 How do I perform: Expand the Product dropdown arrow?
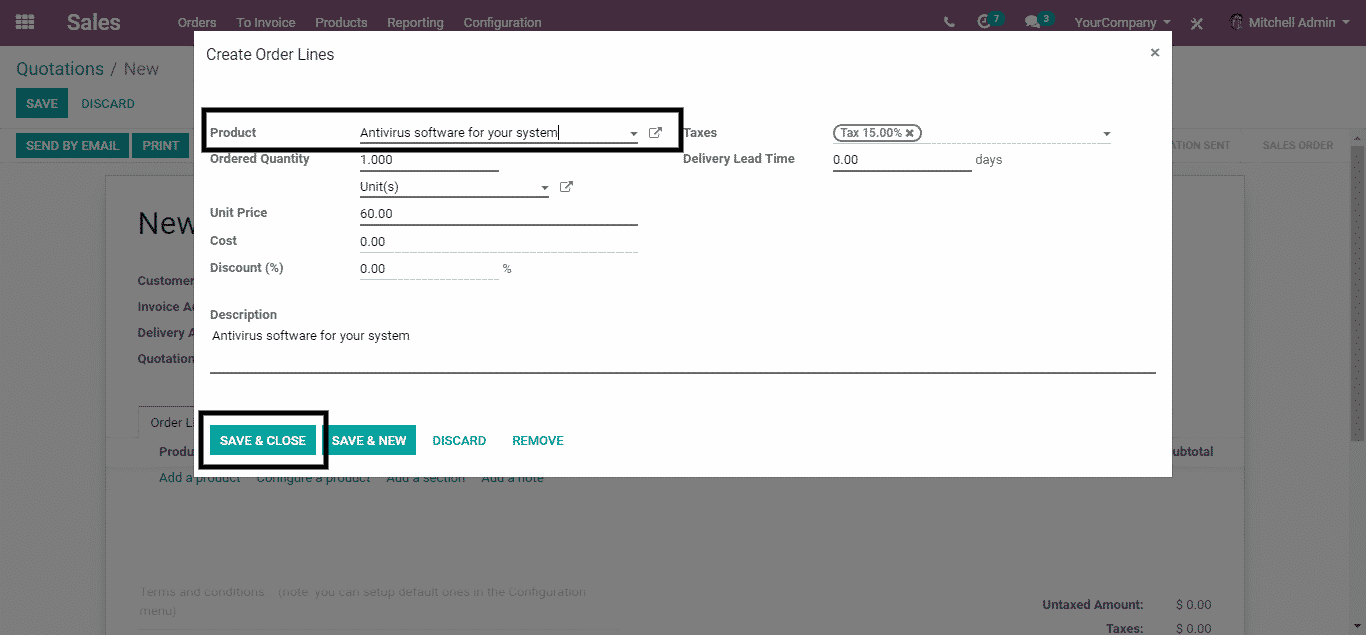pos(633,134)
